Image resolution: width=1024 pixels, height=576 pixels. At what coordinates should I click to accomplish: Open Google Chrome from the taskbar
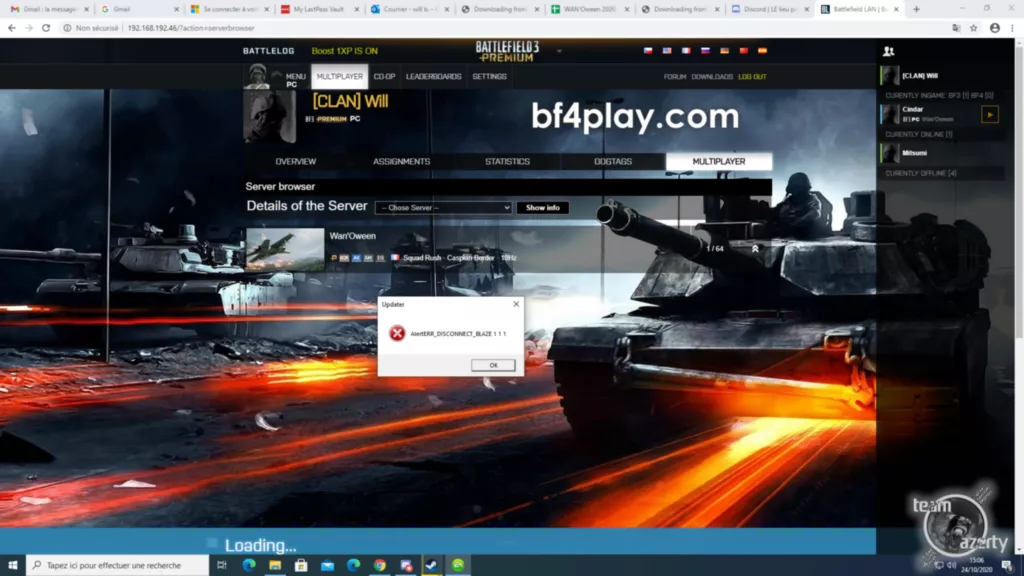tap(379, 565)
